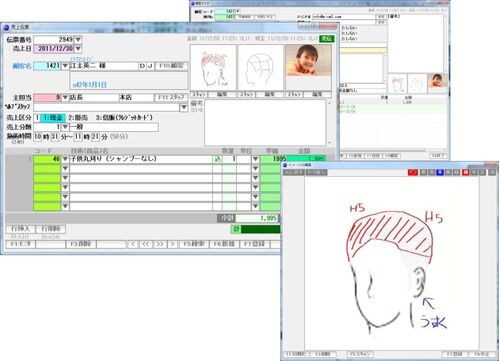Click 編集 under the haircut sketch thumbnail
This screenshot has height=361, width=500.
pos(222,95)
